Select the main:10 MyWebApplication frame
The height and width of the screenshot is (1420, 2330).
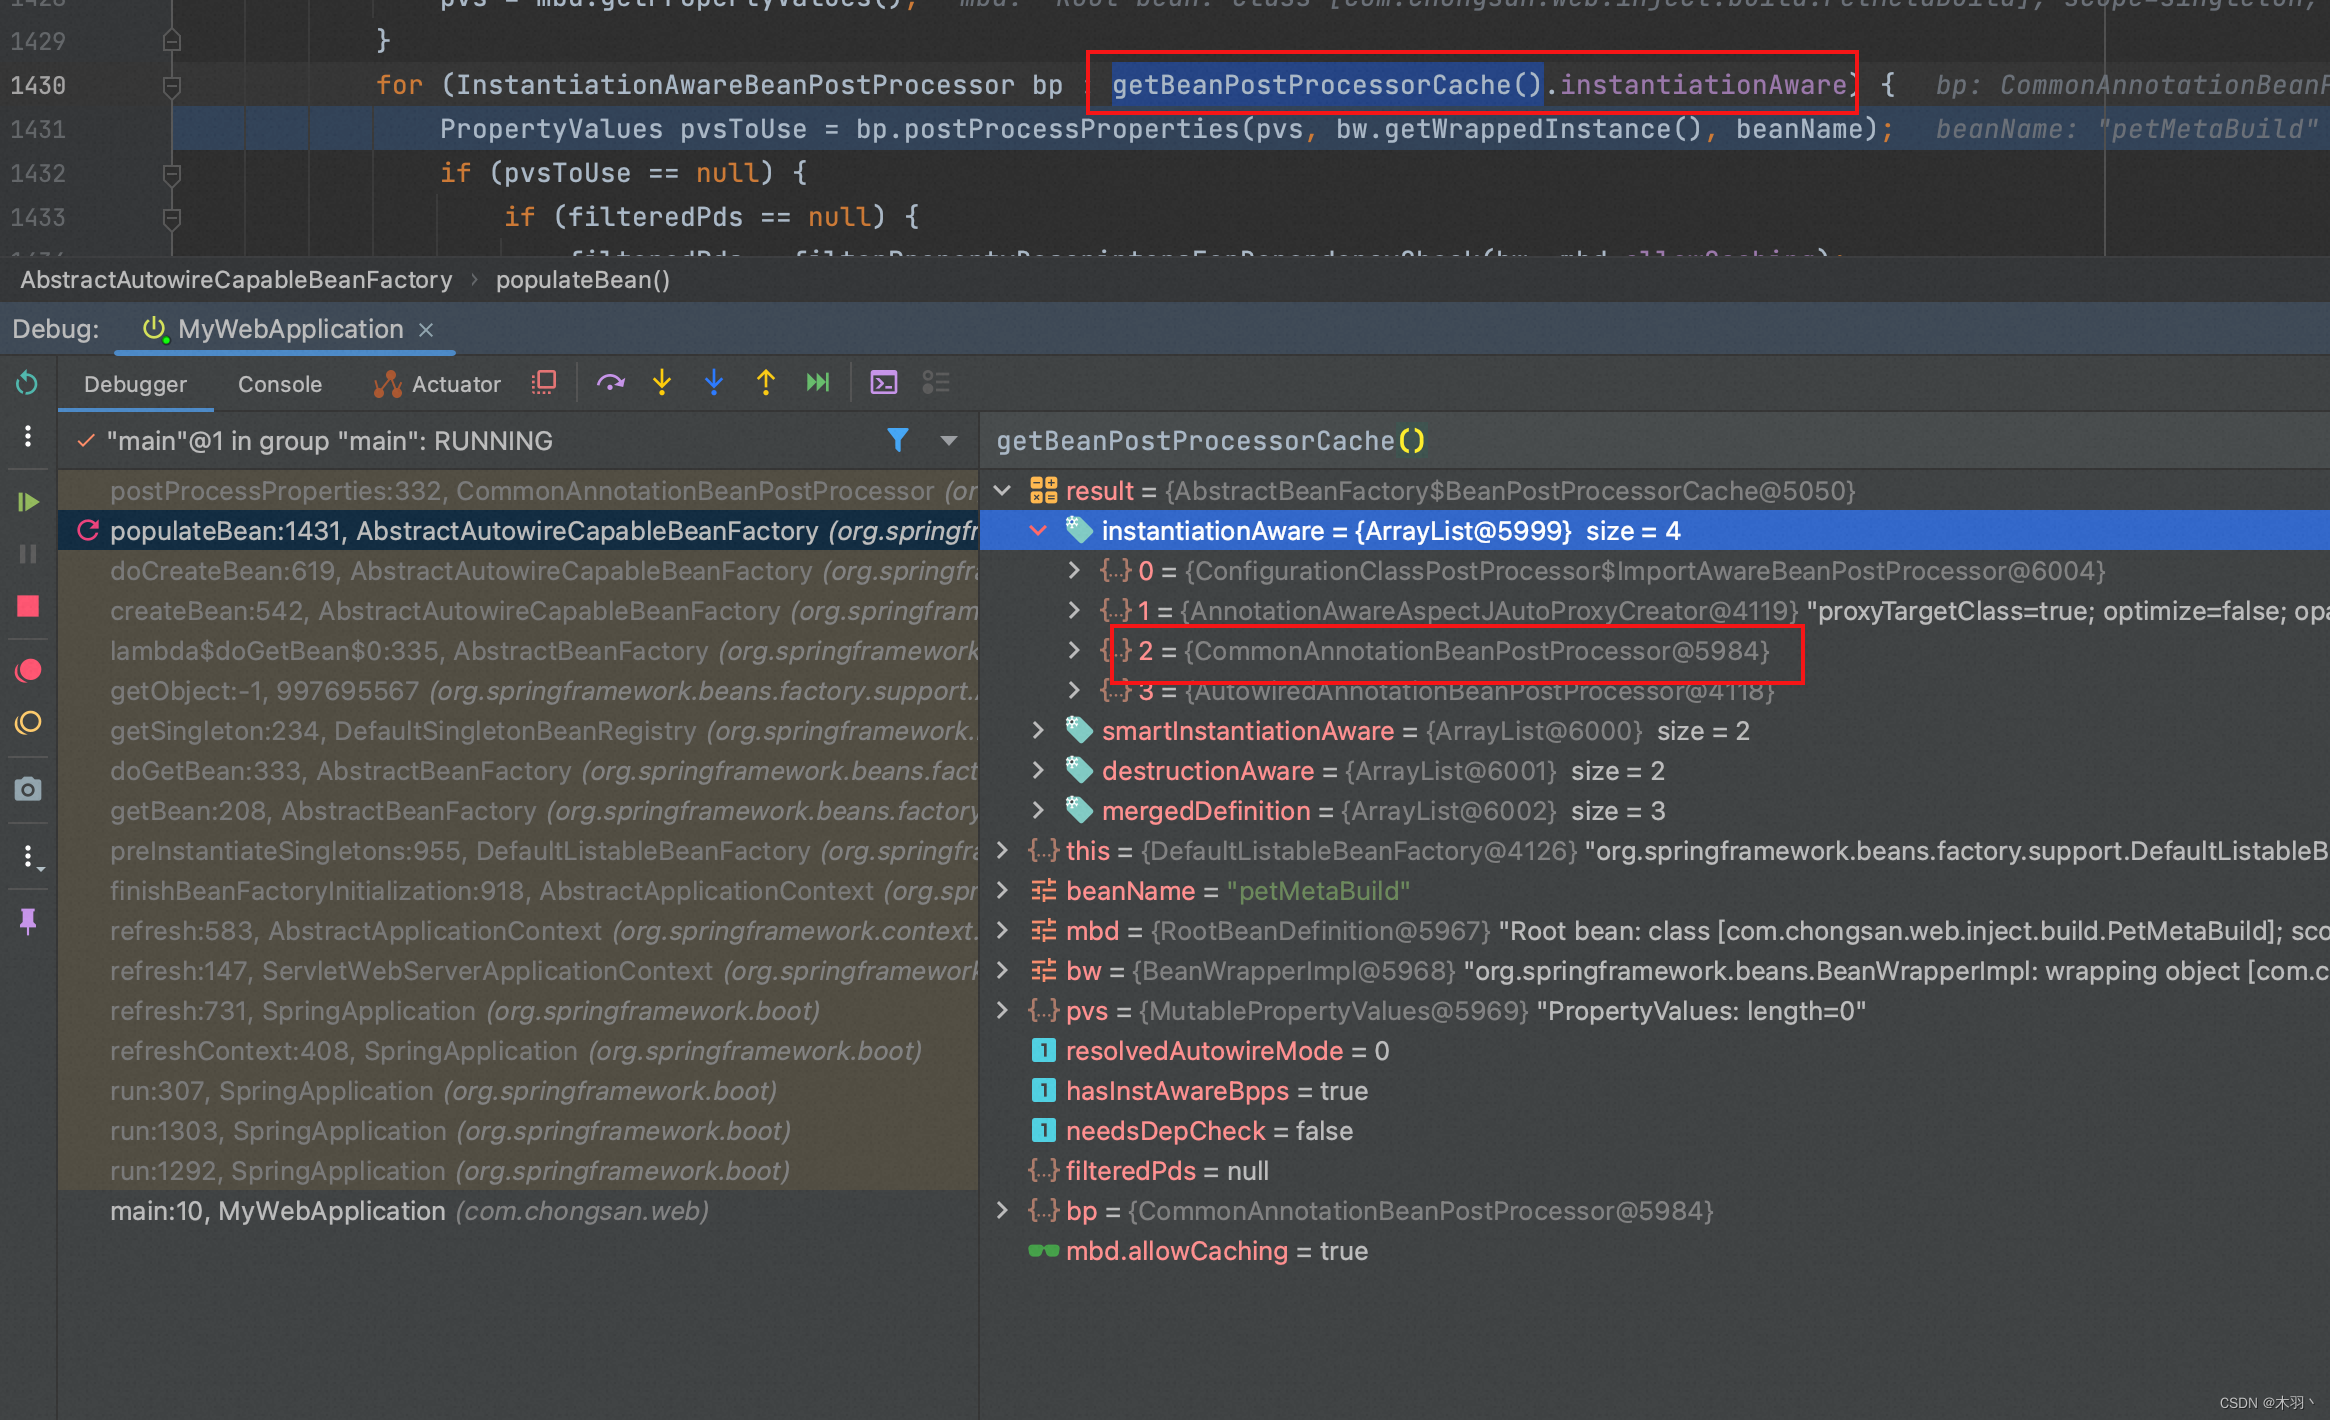coord(518,1211)
